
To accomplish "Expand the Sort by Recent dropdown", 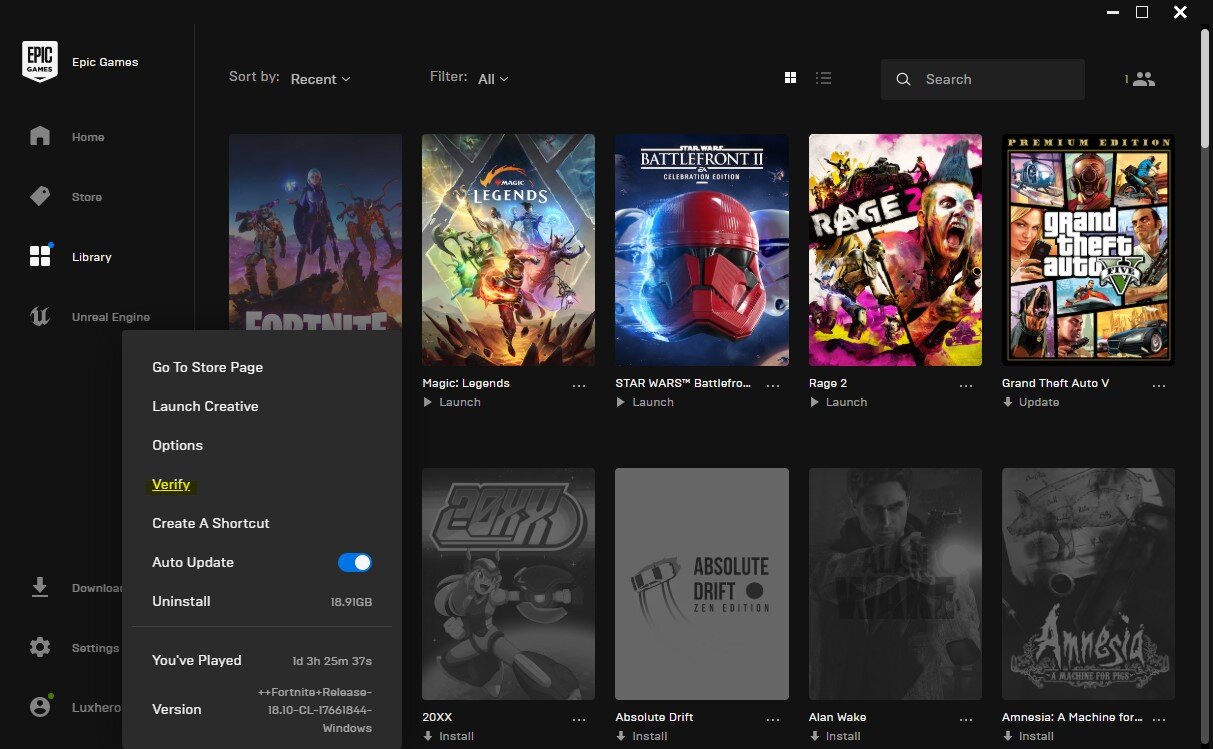I will [320, 79].
